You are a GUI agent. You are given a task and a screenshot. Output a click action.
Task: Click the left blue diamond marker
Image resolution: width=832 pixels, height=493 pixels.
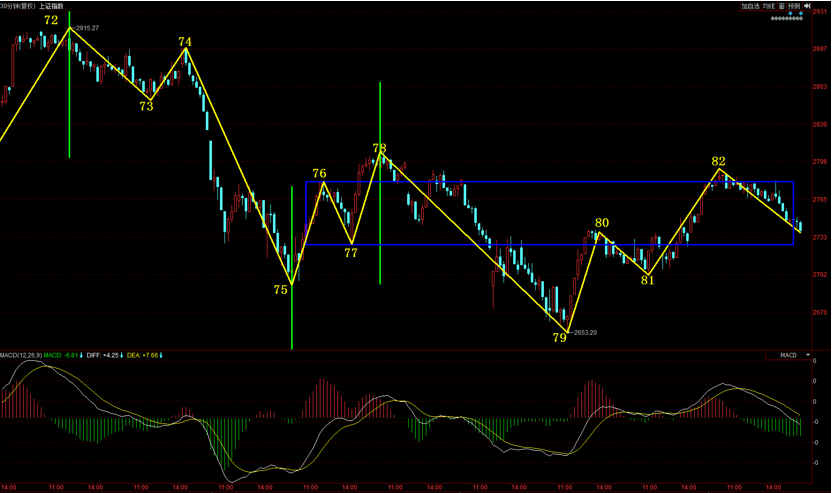click(790, 12)
